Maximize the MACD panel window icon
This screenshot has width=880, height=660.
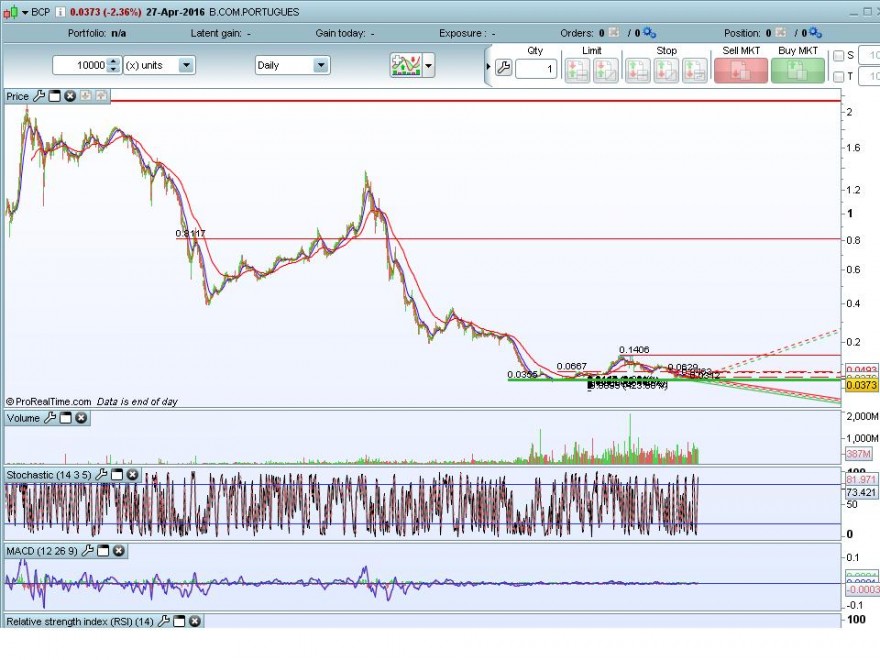pos(103,551)
